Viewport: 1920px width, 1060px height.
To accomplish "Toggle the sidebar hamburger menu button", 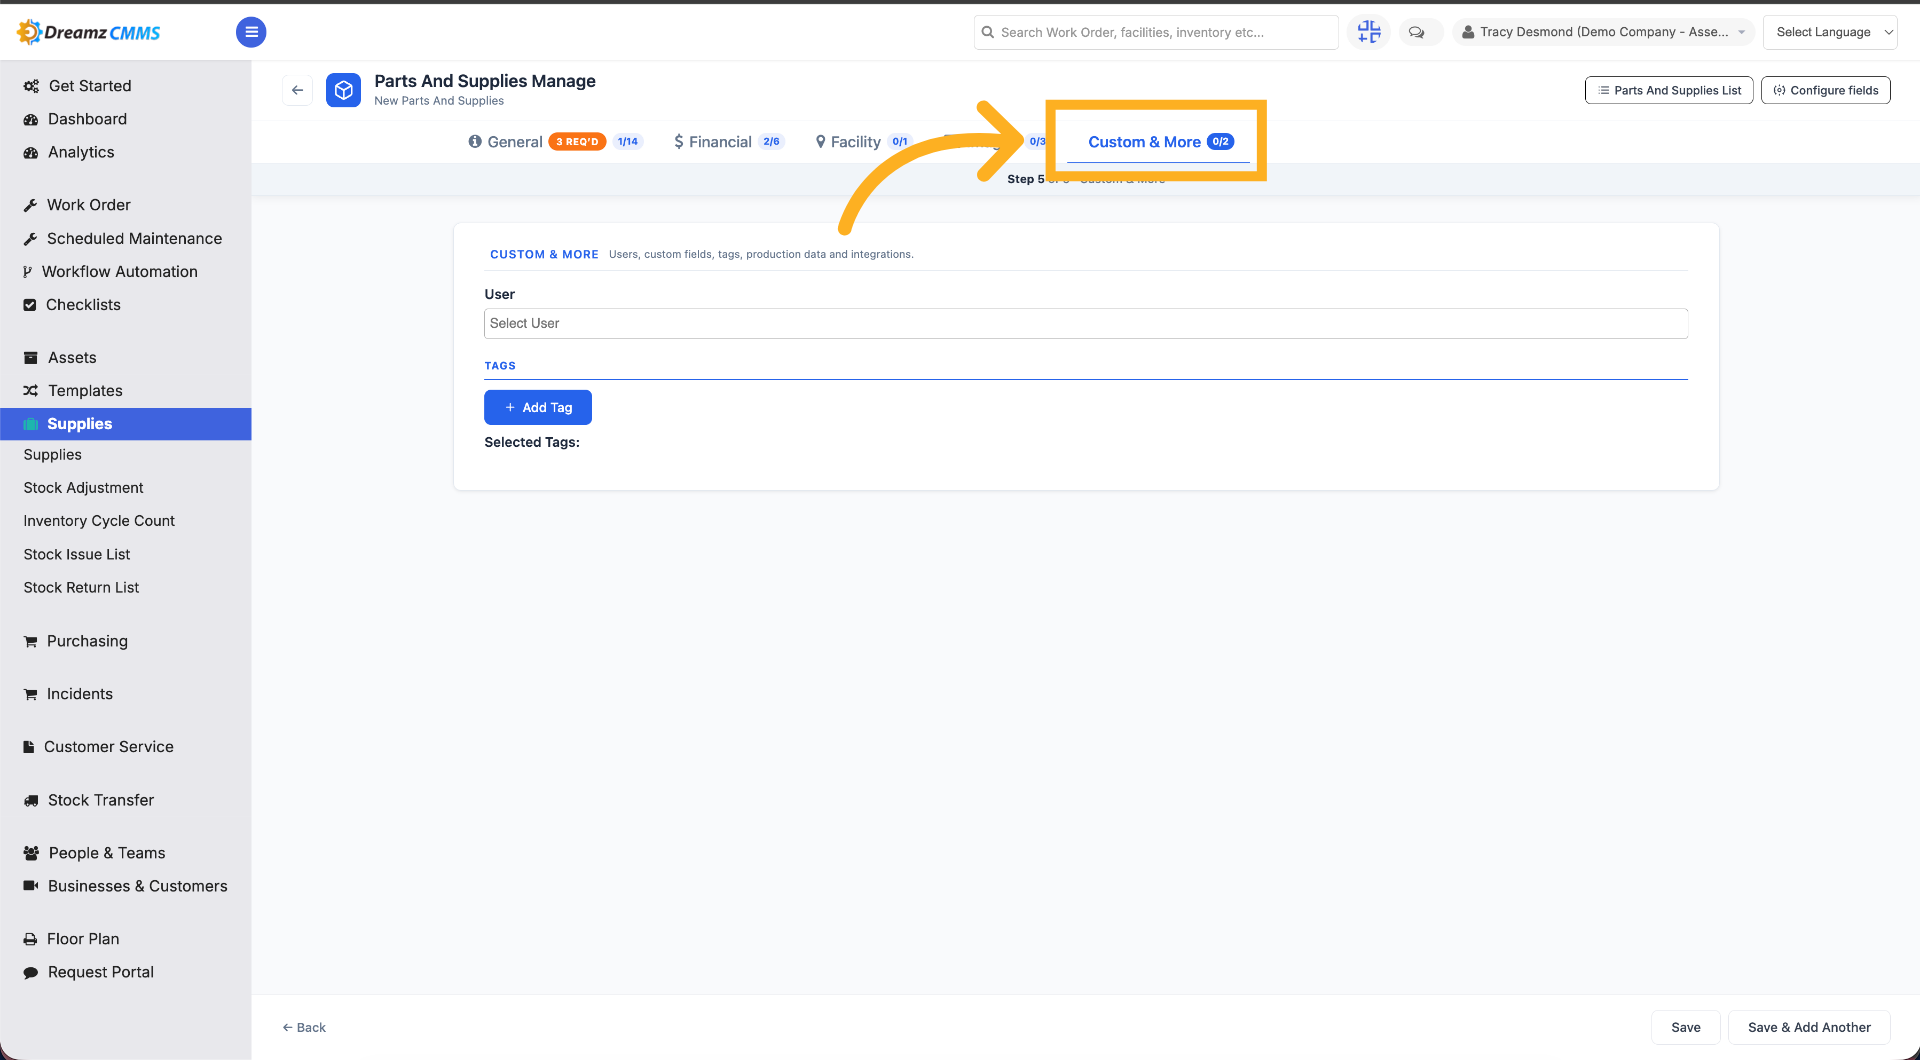I will (x=251, y=32).
